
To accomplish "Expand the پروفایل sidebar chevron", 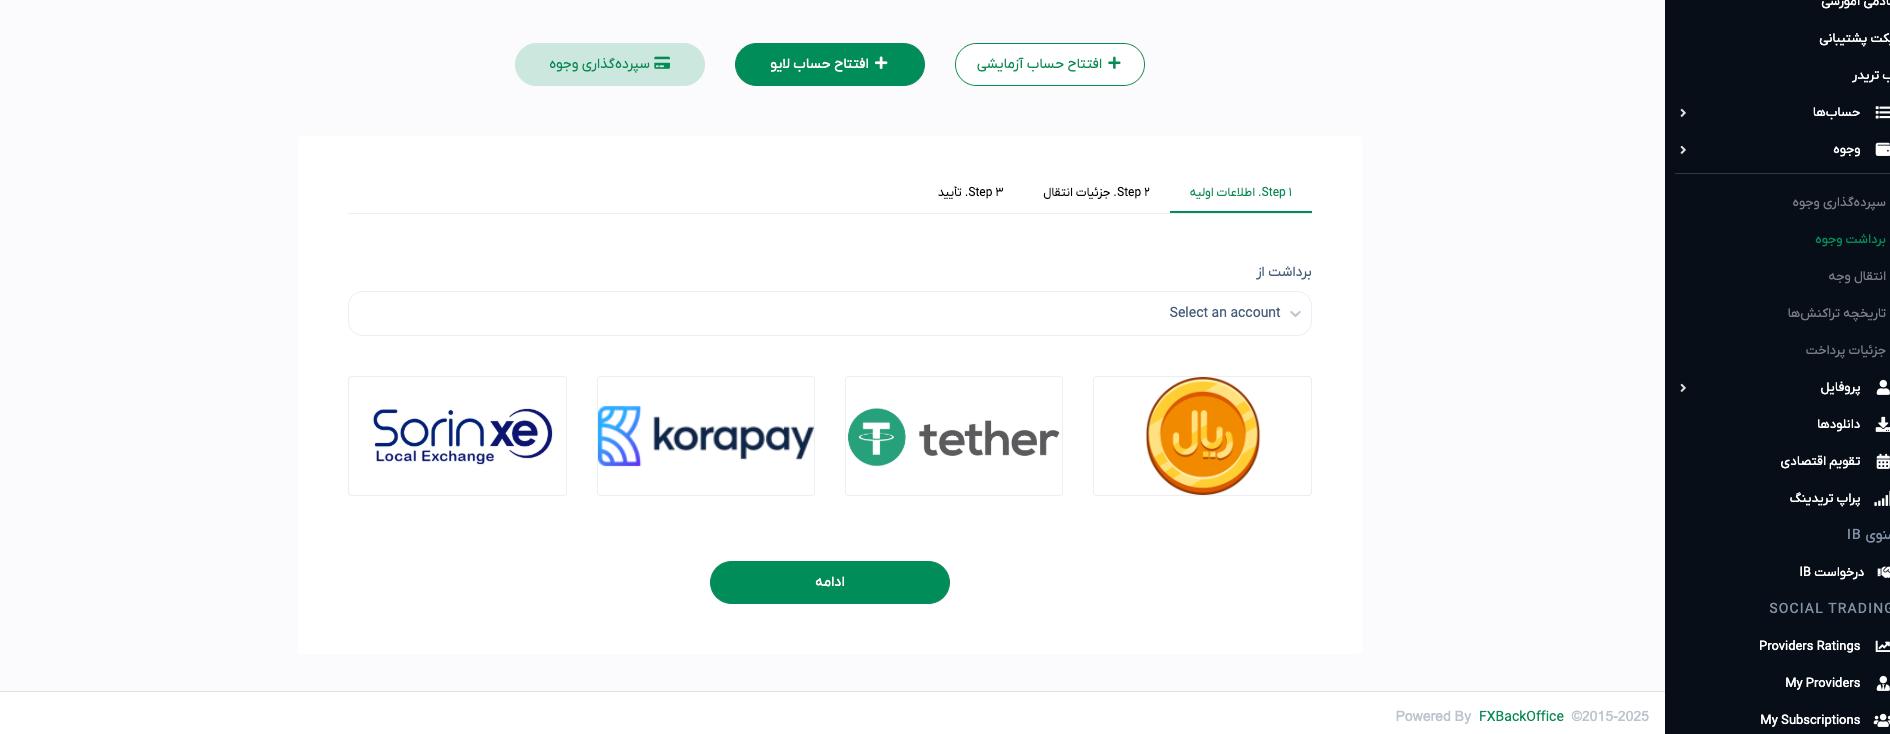I will 1683,388.
